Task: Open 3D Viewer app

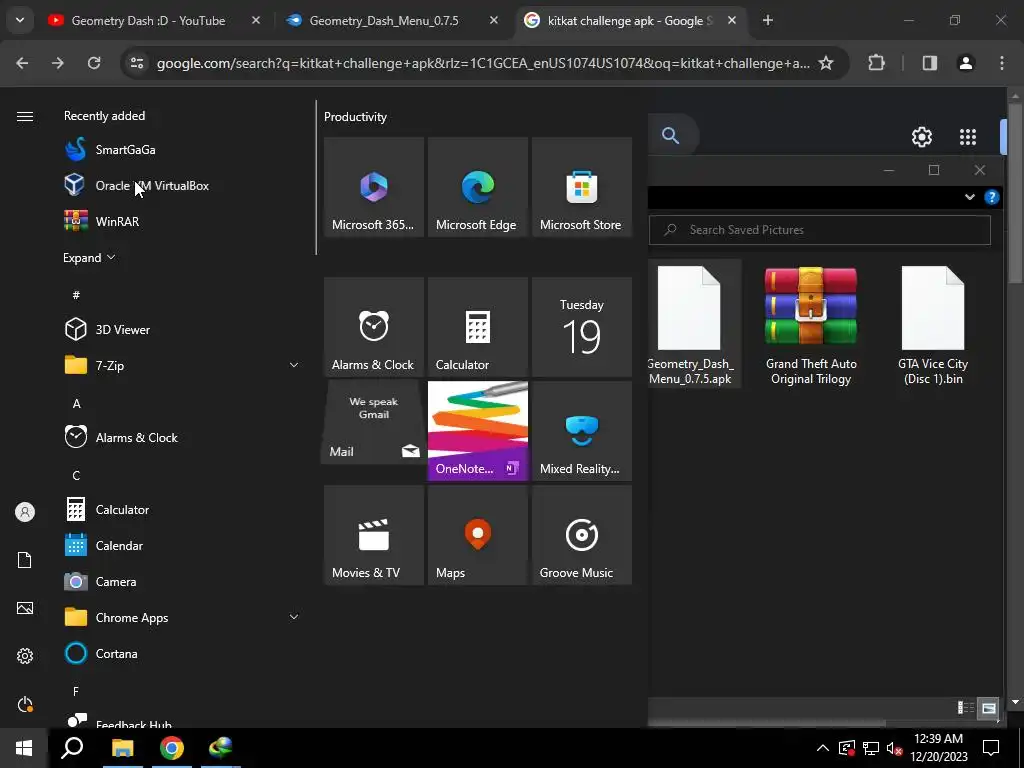Action: click(182, 330)
